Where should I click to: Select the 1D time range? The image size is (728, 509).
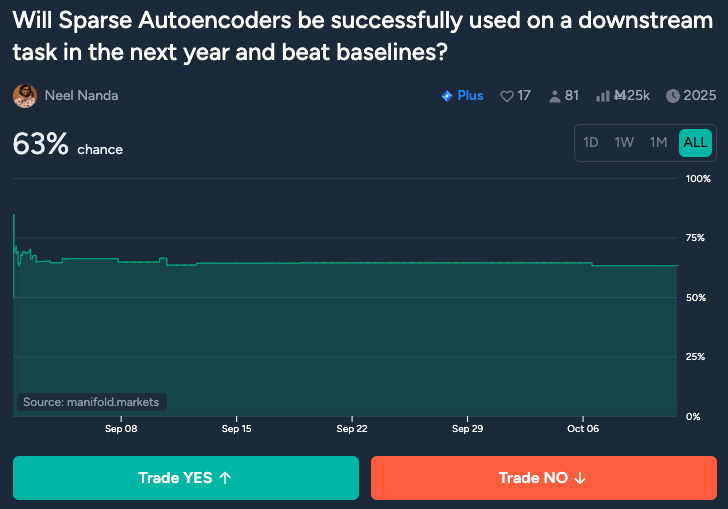click(x=591, y=142)
